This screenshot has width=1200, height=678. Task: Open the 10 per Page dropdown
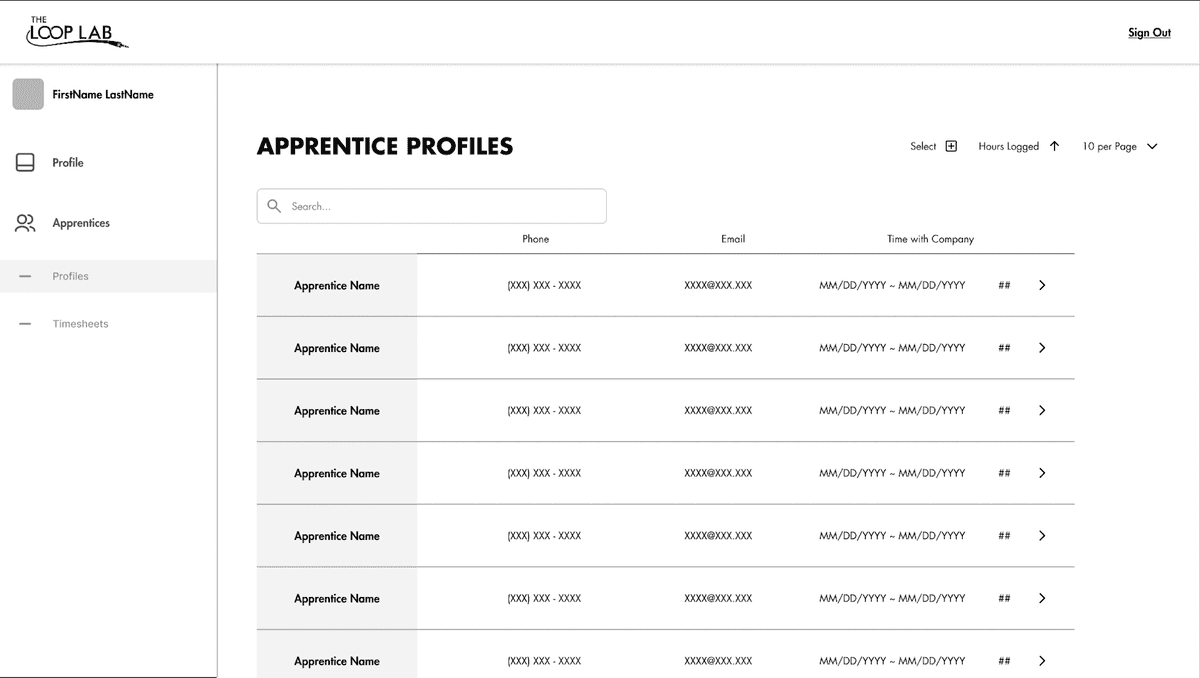tap(1152, 146)
